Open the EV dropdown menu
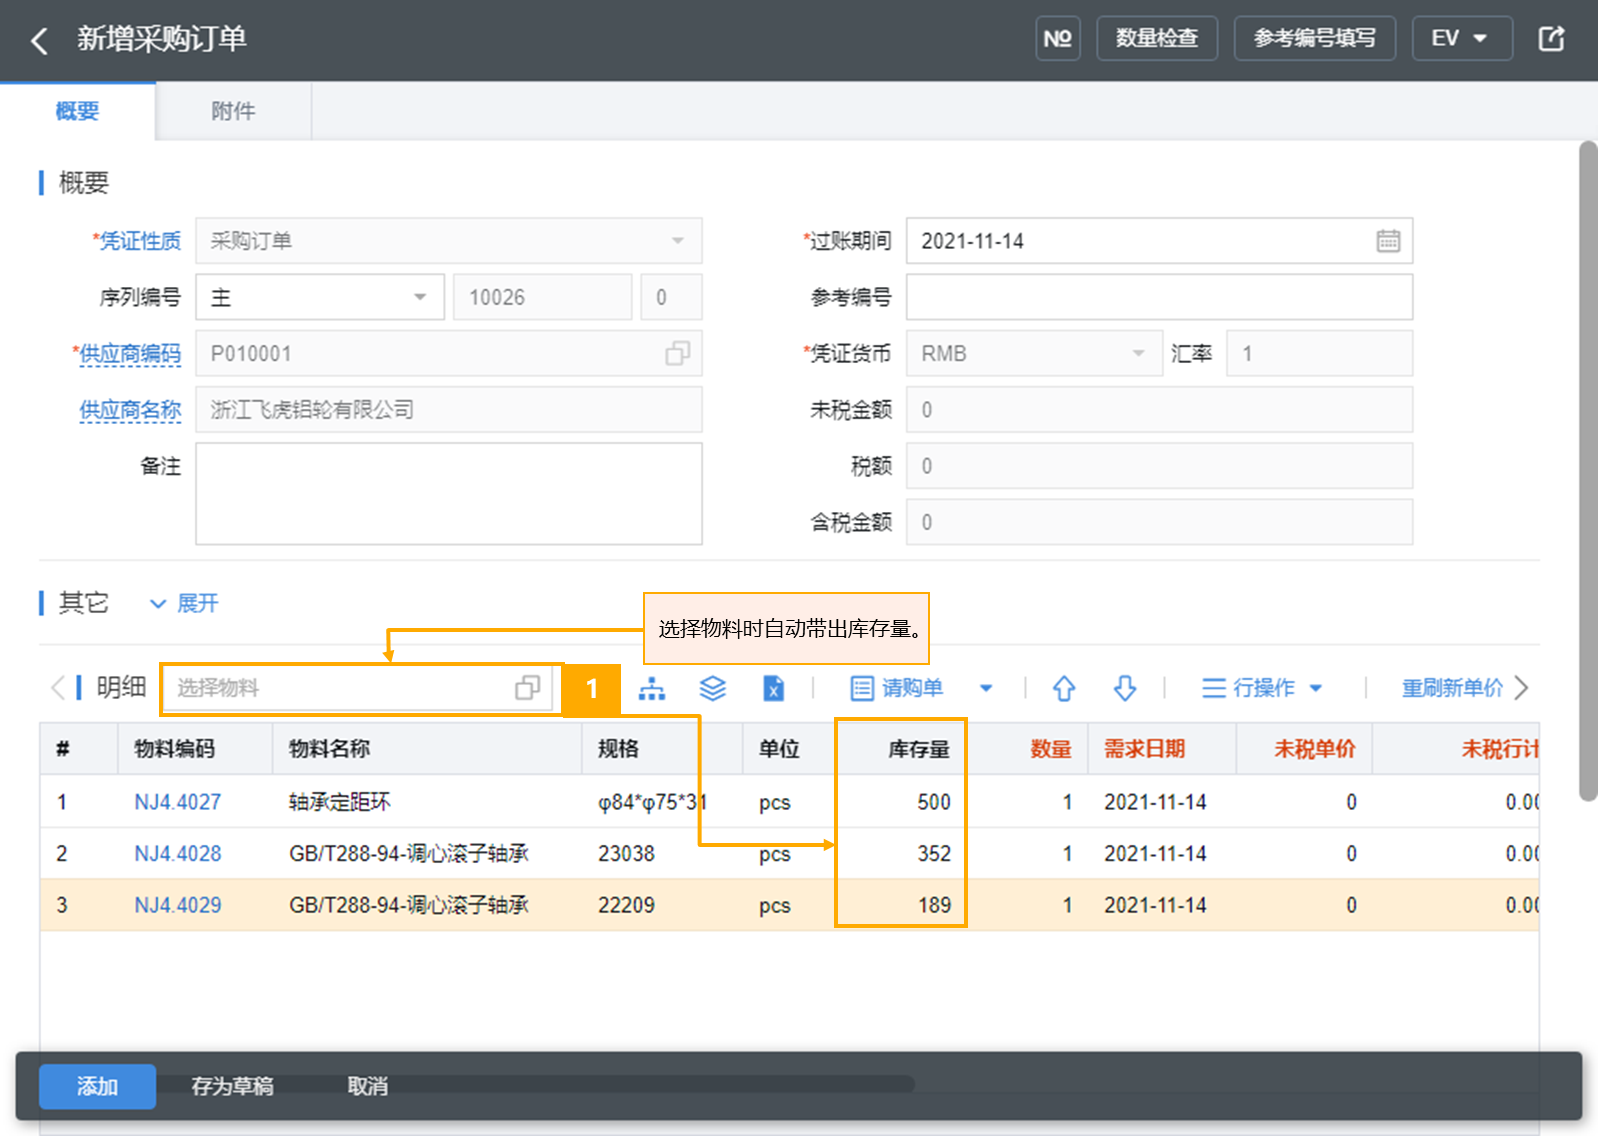The width and height of the screenshot is (1598, 1136). tap(1461, 39)
